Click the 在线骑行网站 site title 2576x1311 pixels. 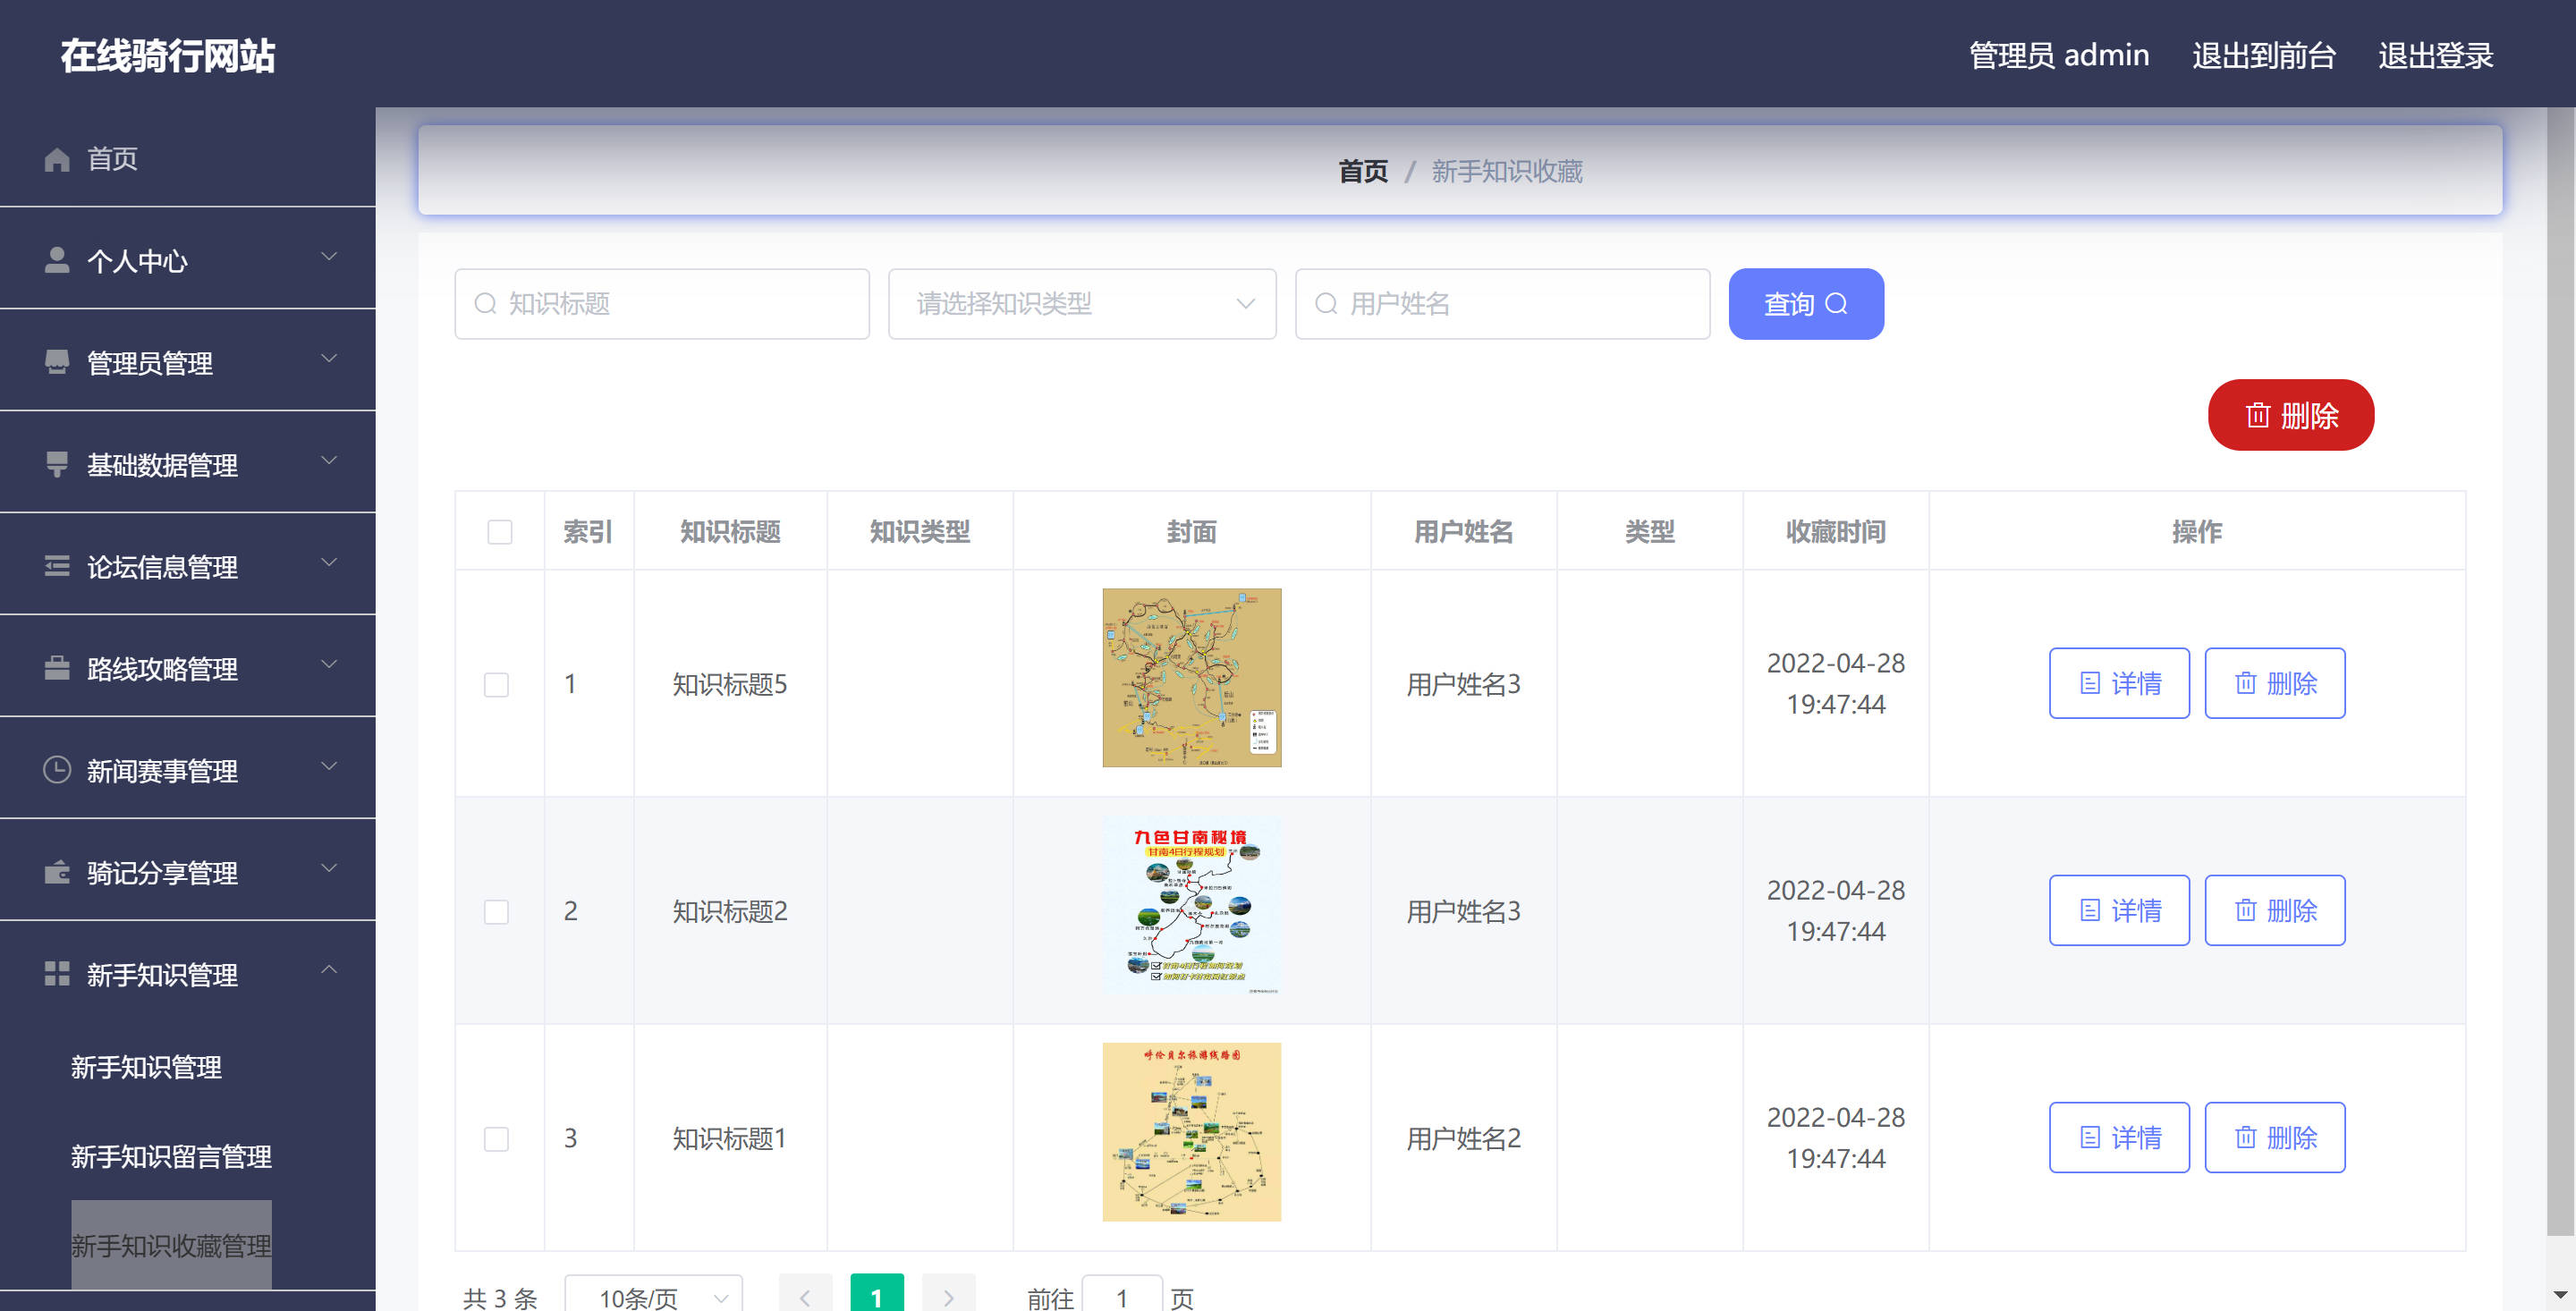click(x=167, y=55)
